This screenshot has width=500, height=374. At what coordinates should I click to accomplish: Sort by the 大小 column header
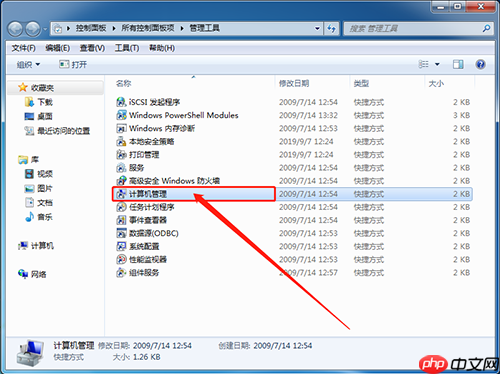[x=436, y=83]
